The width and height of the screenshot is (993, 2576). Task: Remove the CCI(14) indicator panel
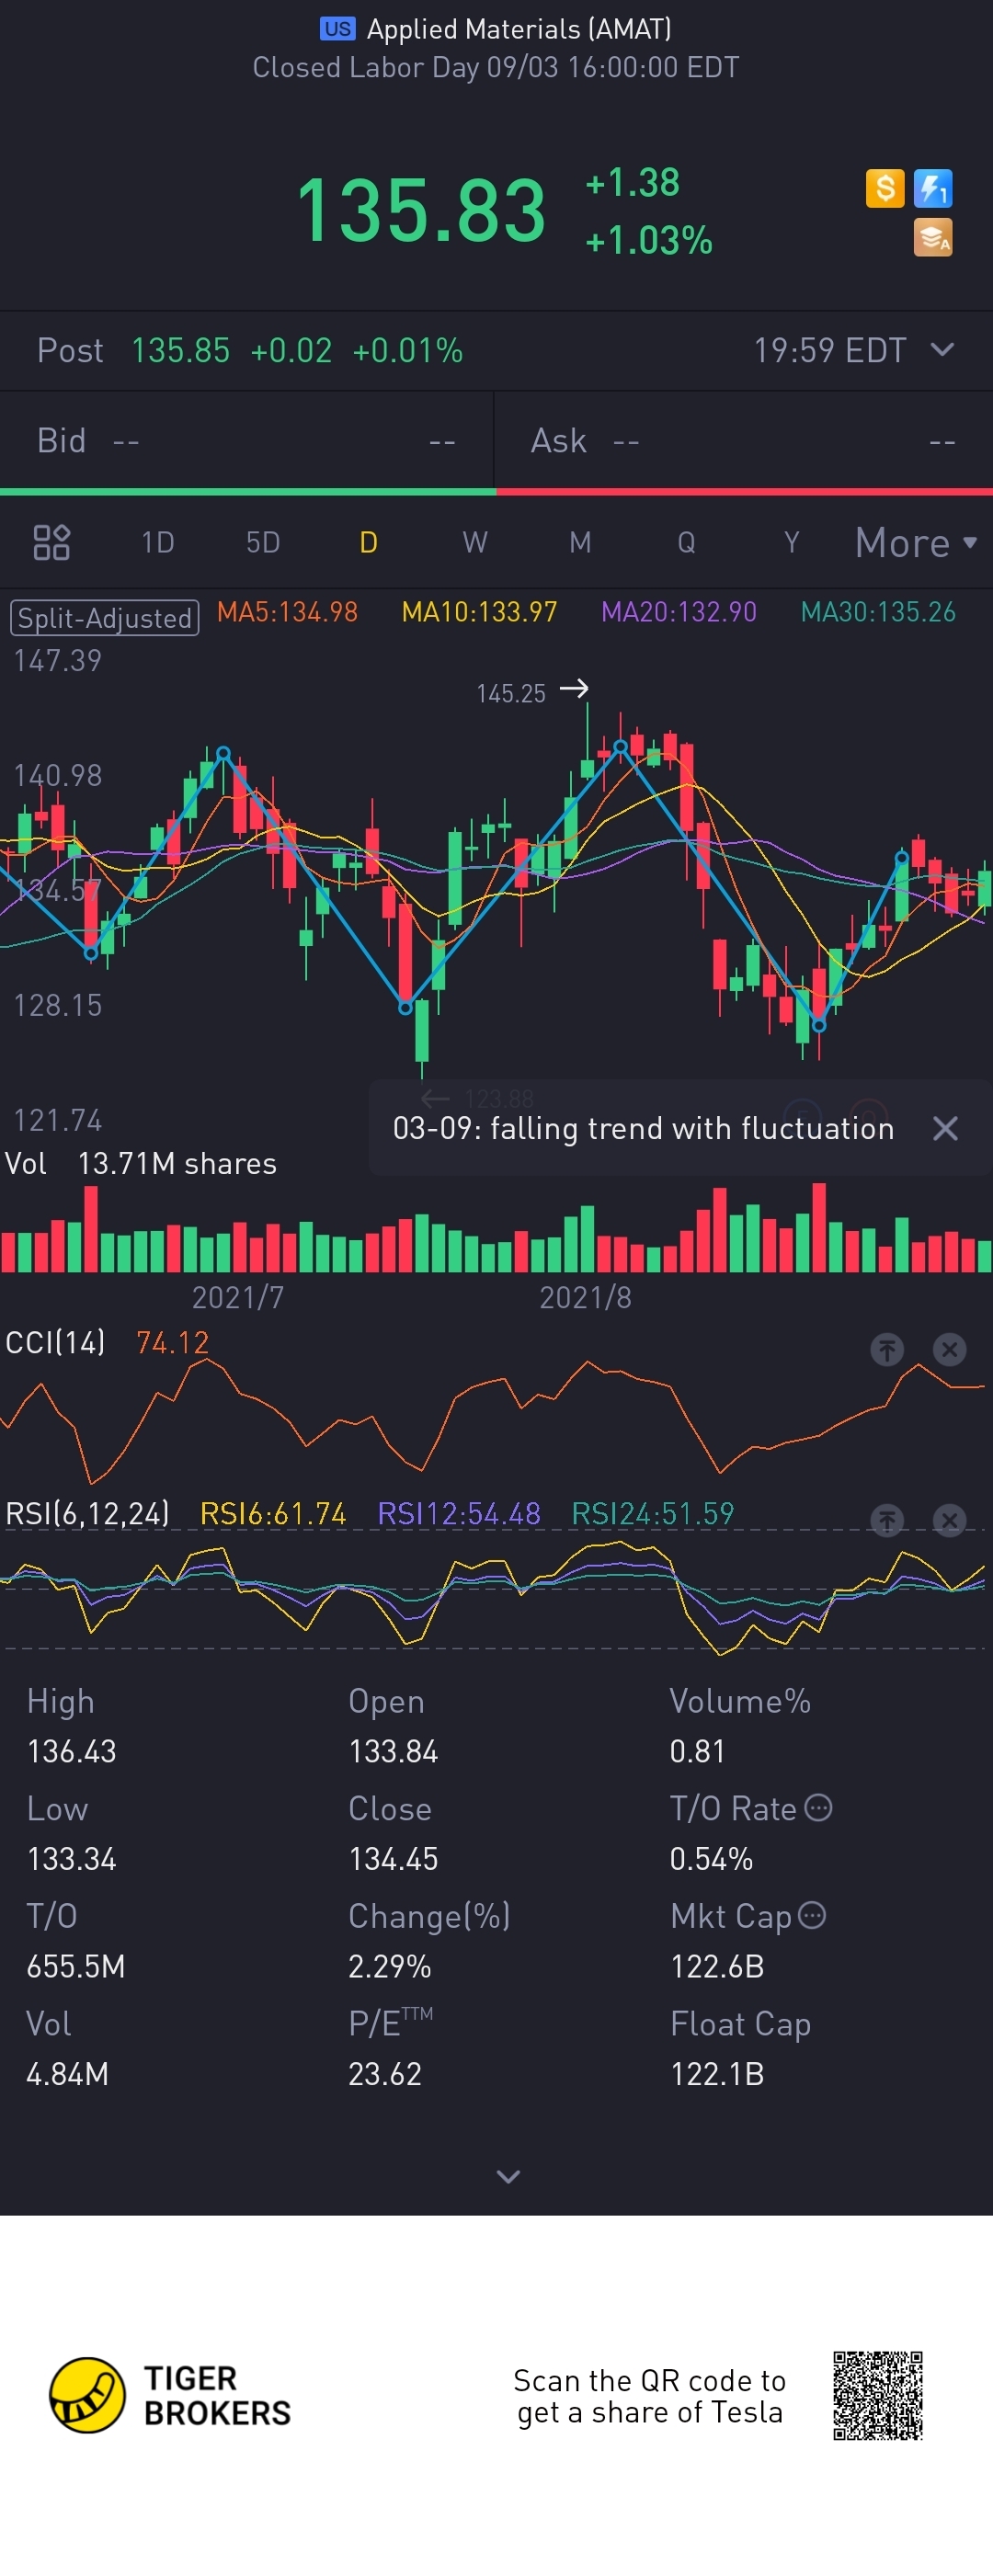pyautogui.click(x=949, y=1349)
